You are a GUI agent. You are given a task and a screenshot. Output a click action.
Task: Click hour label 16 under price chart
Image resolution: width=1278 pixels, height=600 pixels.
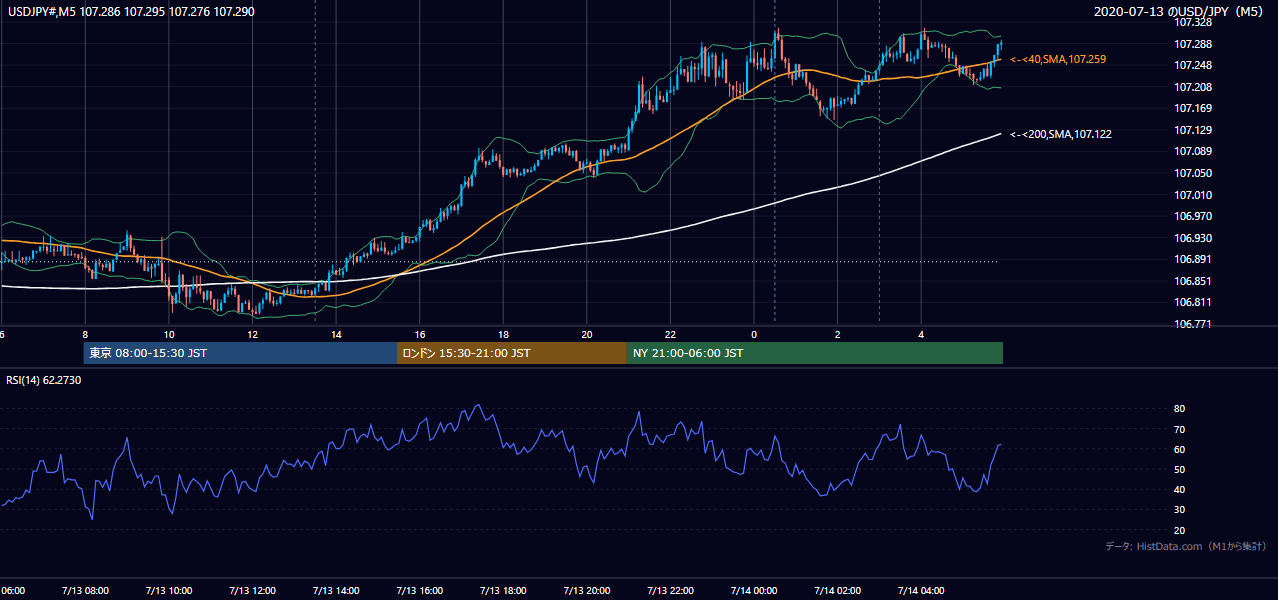420,334
